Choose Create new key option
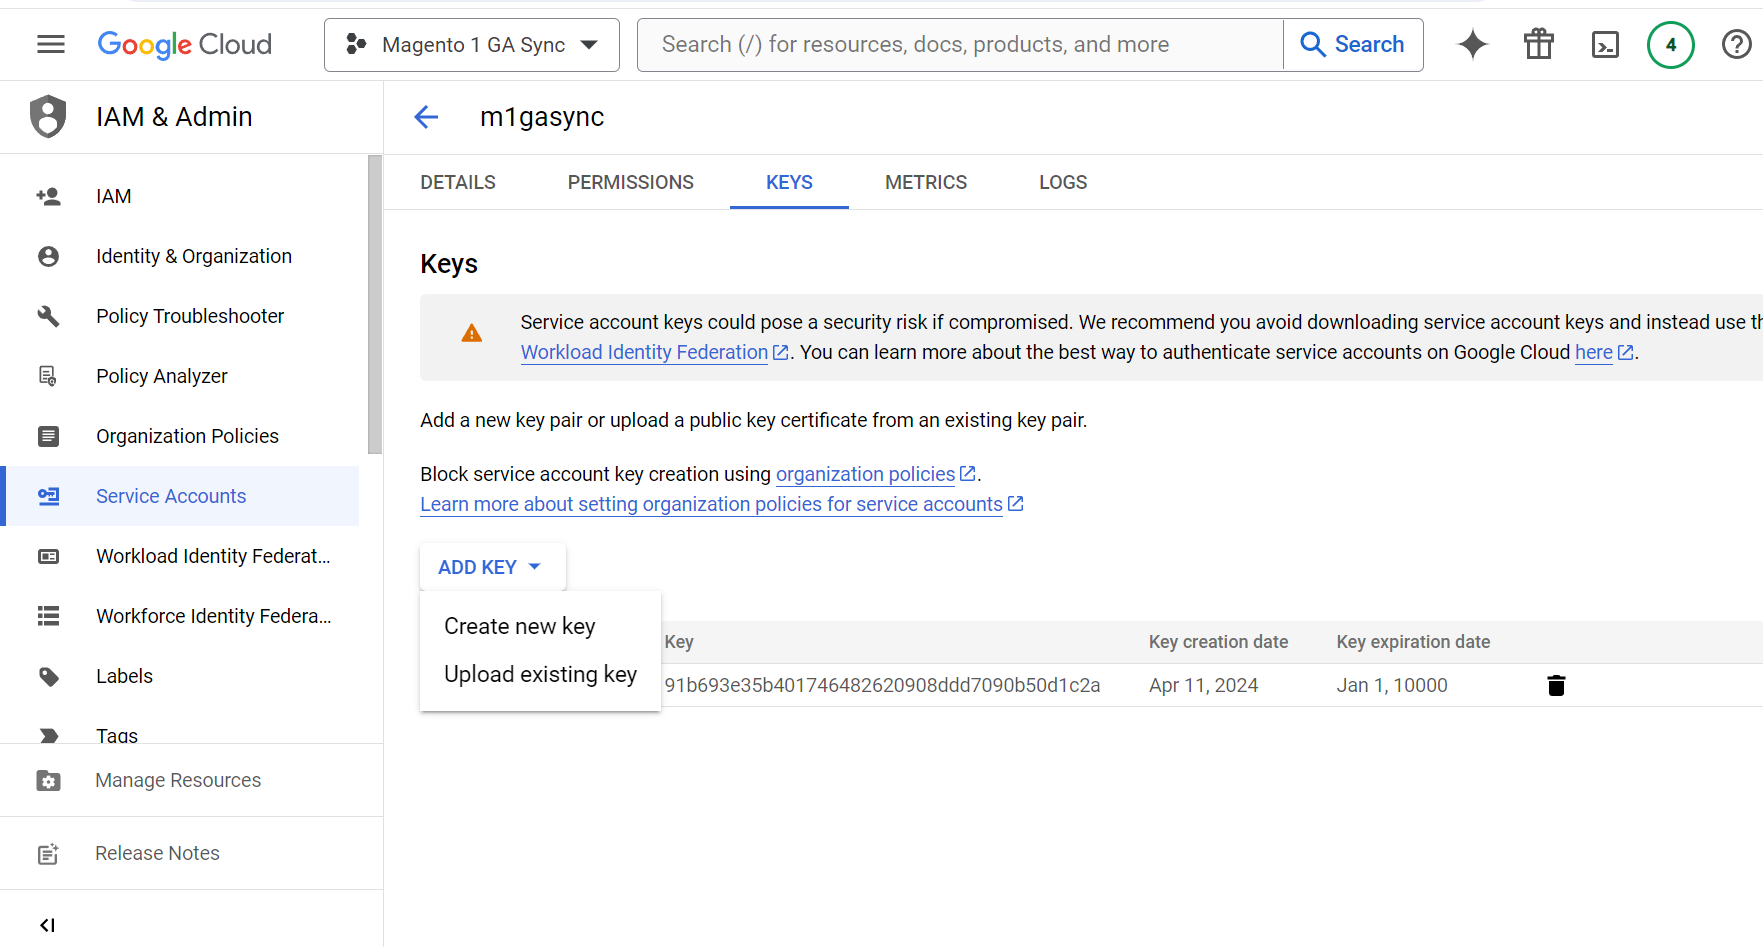The height and width of the screenshot is (947, 1763). [520, 626]
